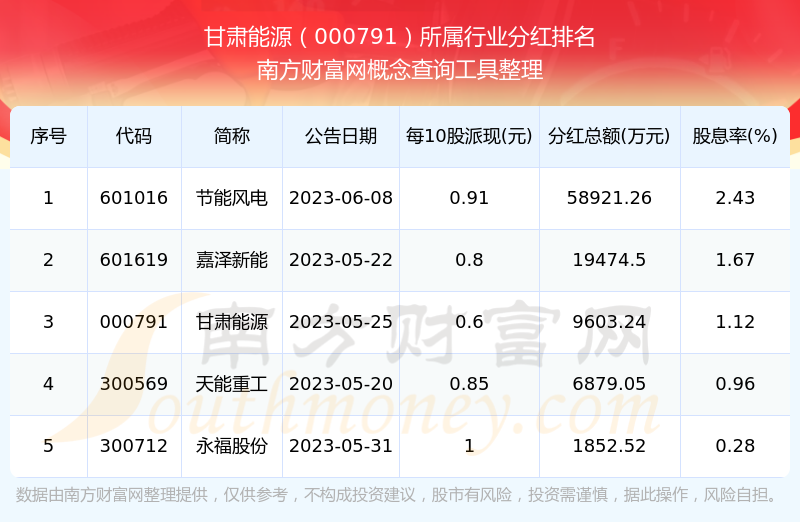Click the 序号 column header

click(48, 136)
